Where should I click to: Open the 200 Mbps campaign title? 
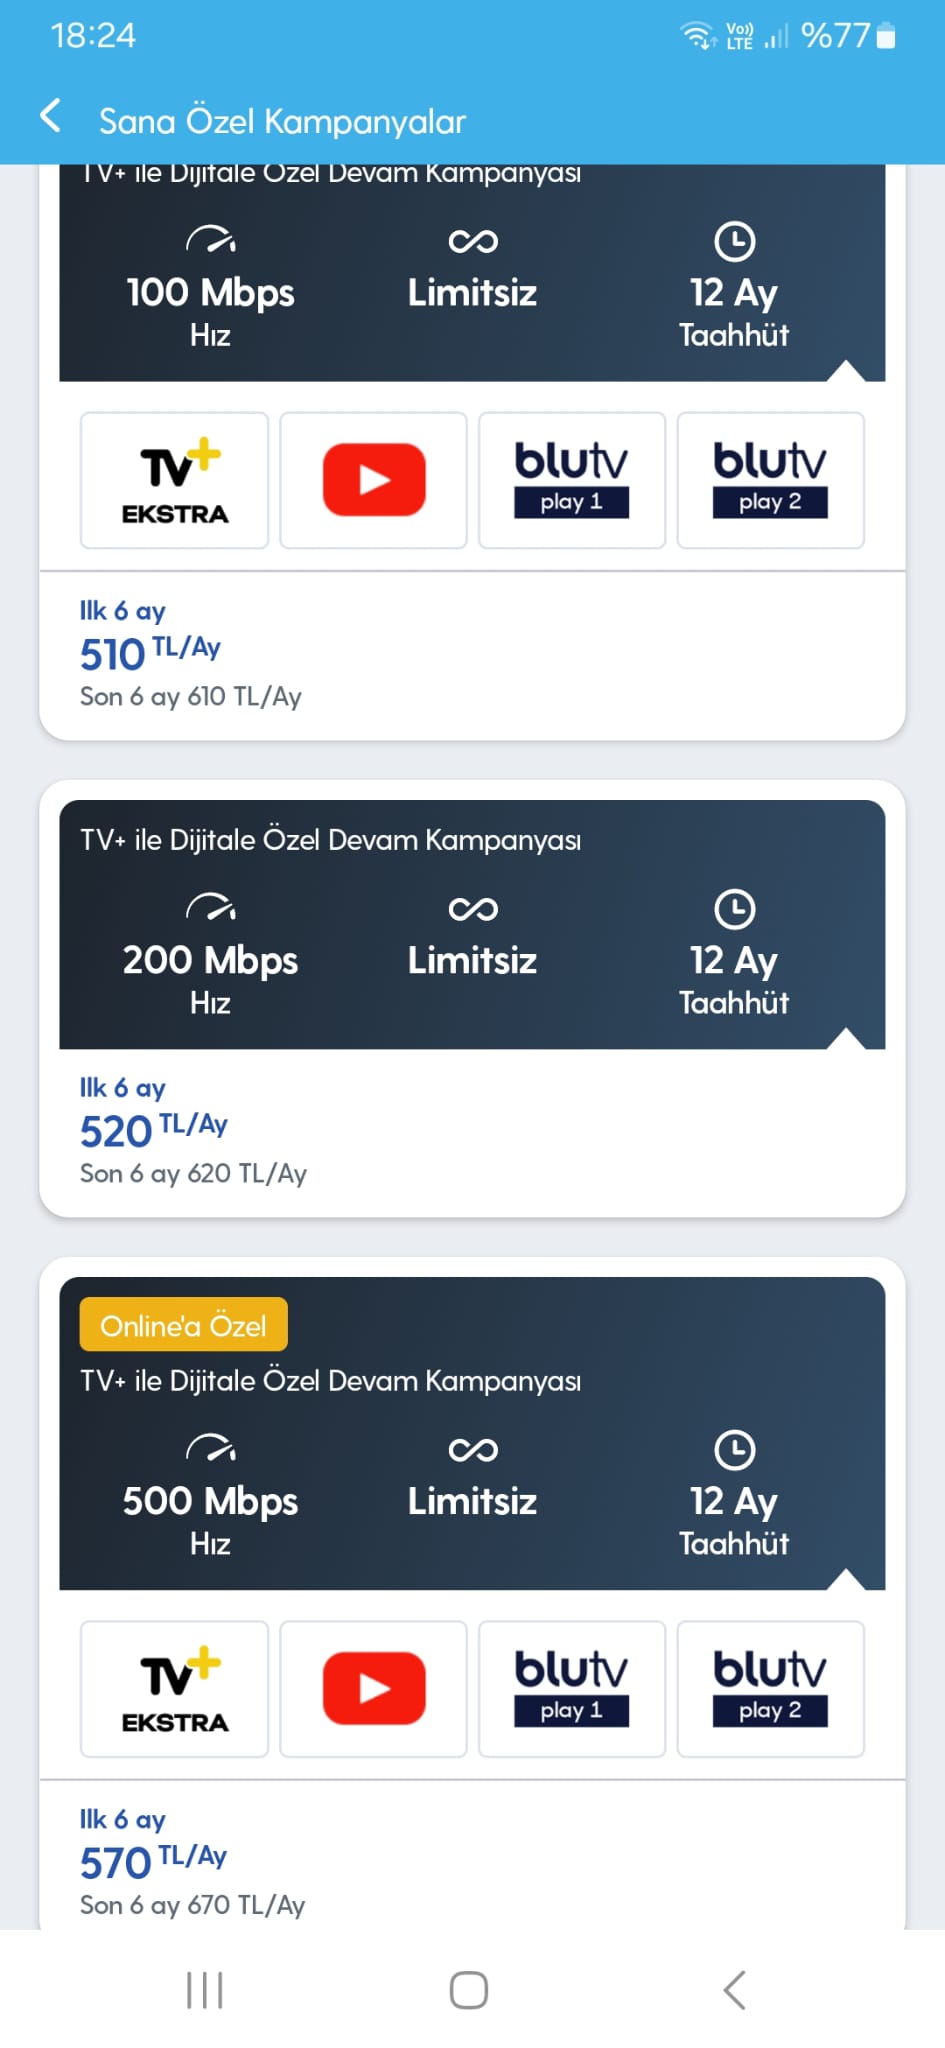[x=330, y=840]
